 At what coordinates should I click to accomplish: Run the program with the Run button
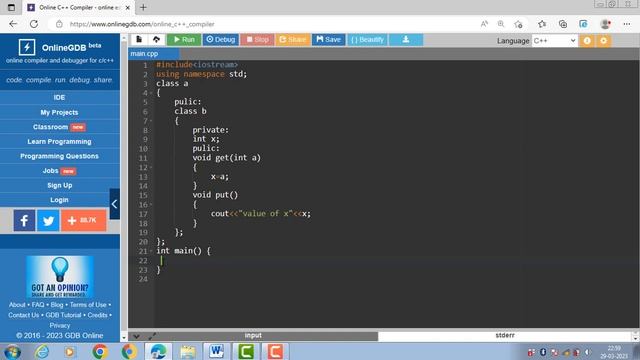(184, 40)
